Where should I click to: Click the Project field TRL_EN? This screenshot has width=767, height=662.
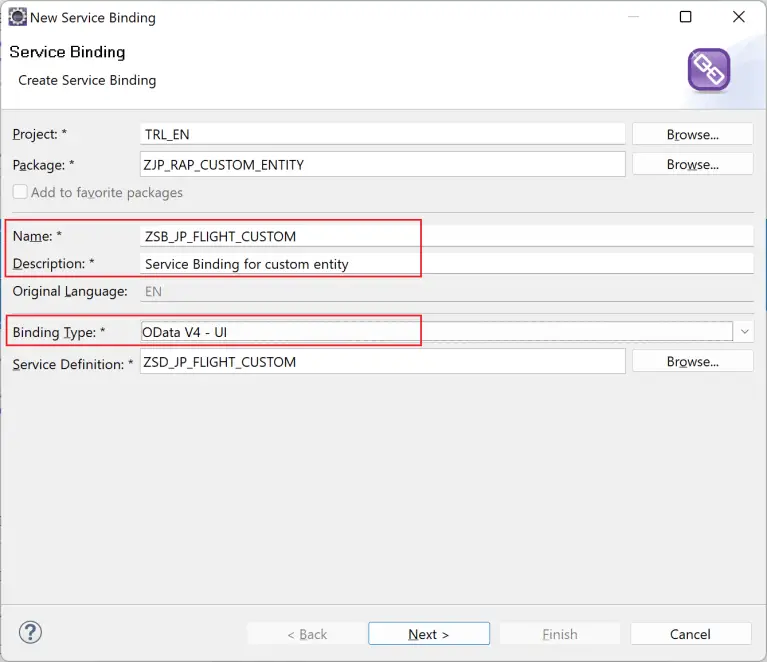(x=383, y=134)
